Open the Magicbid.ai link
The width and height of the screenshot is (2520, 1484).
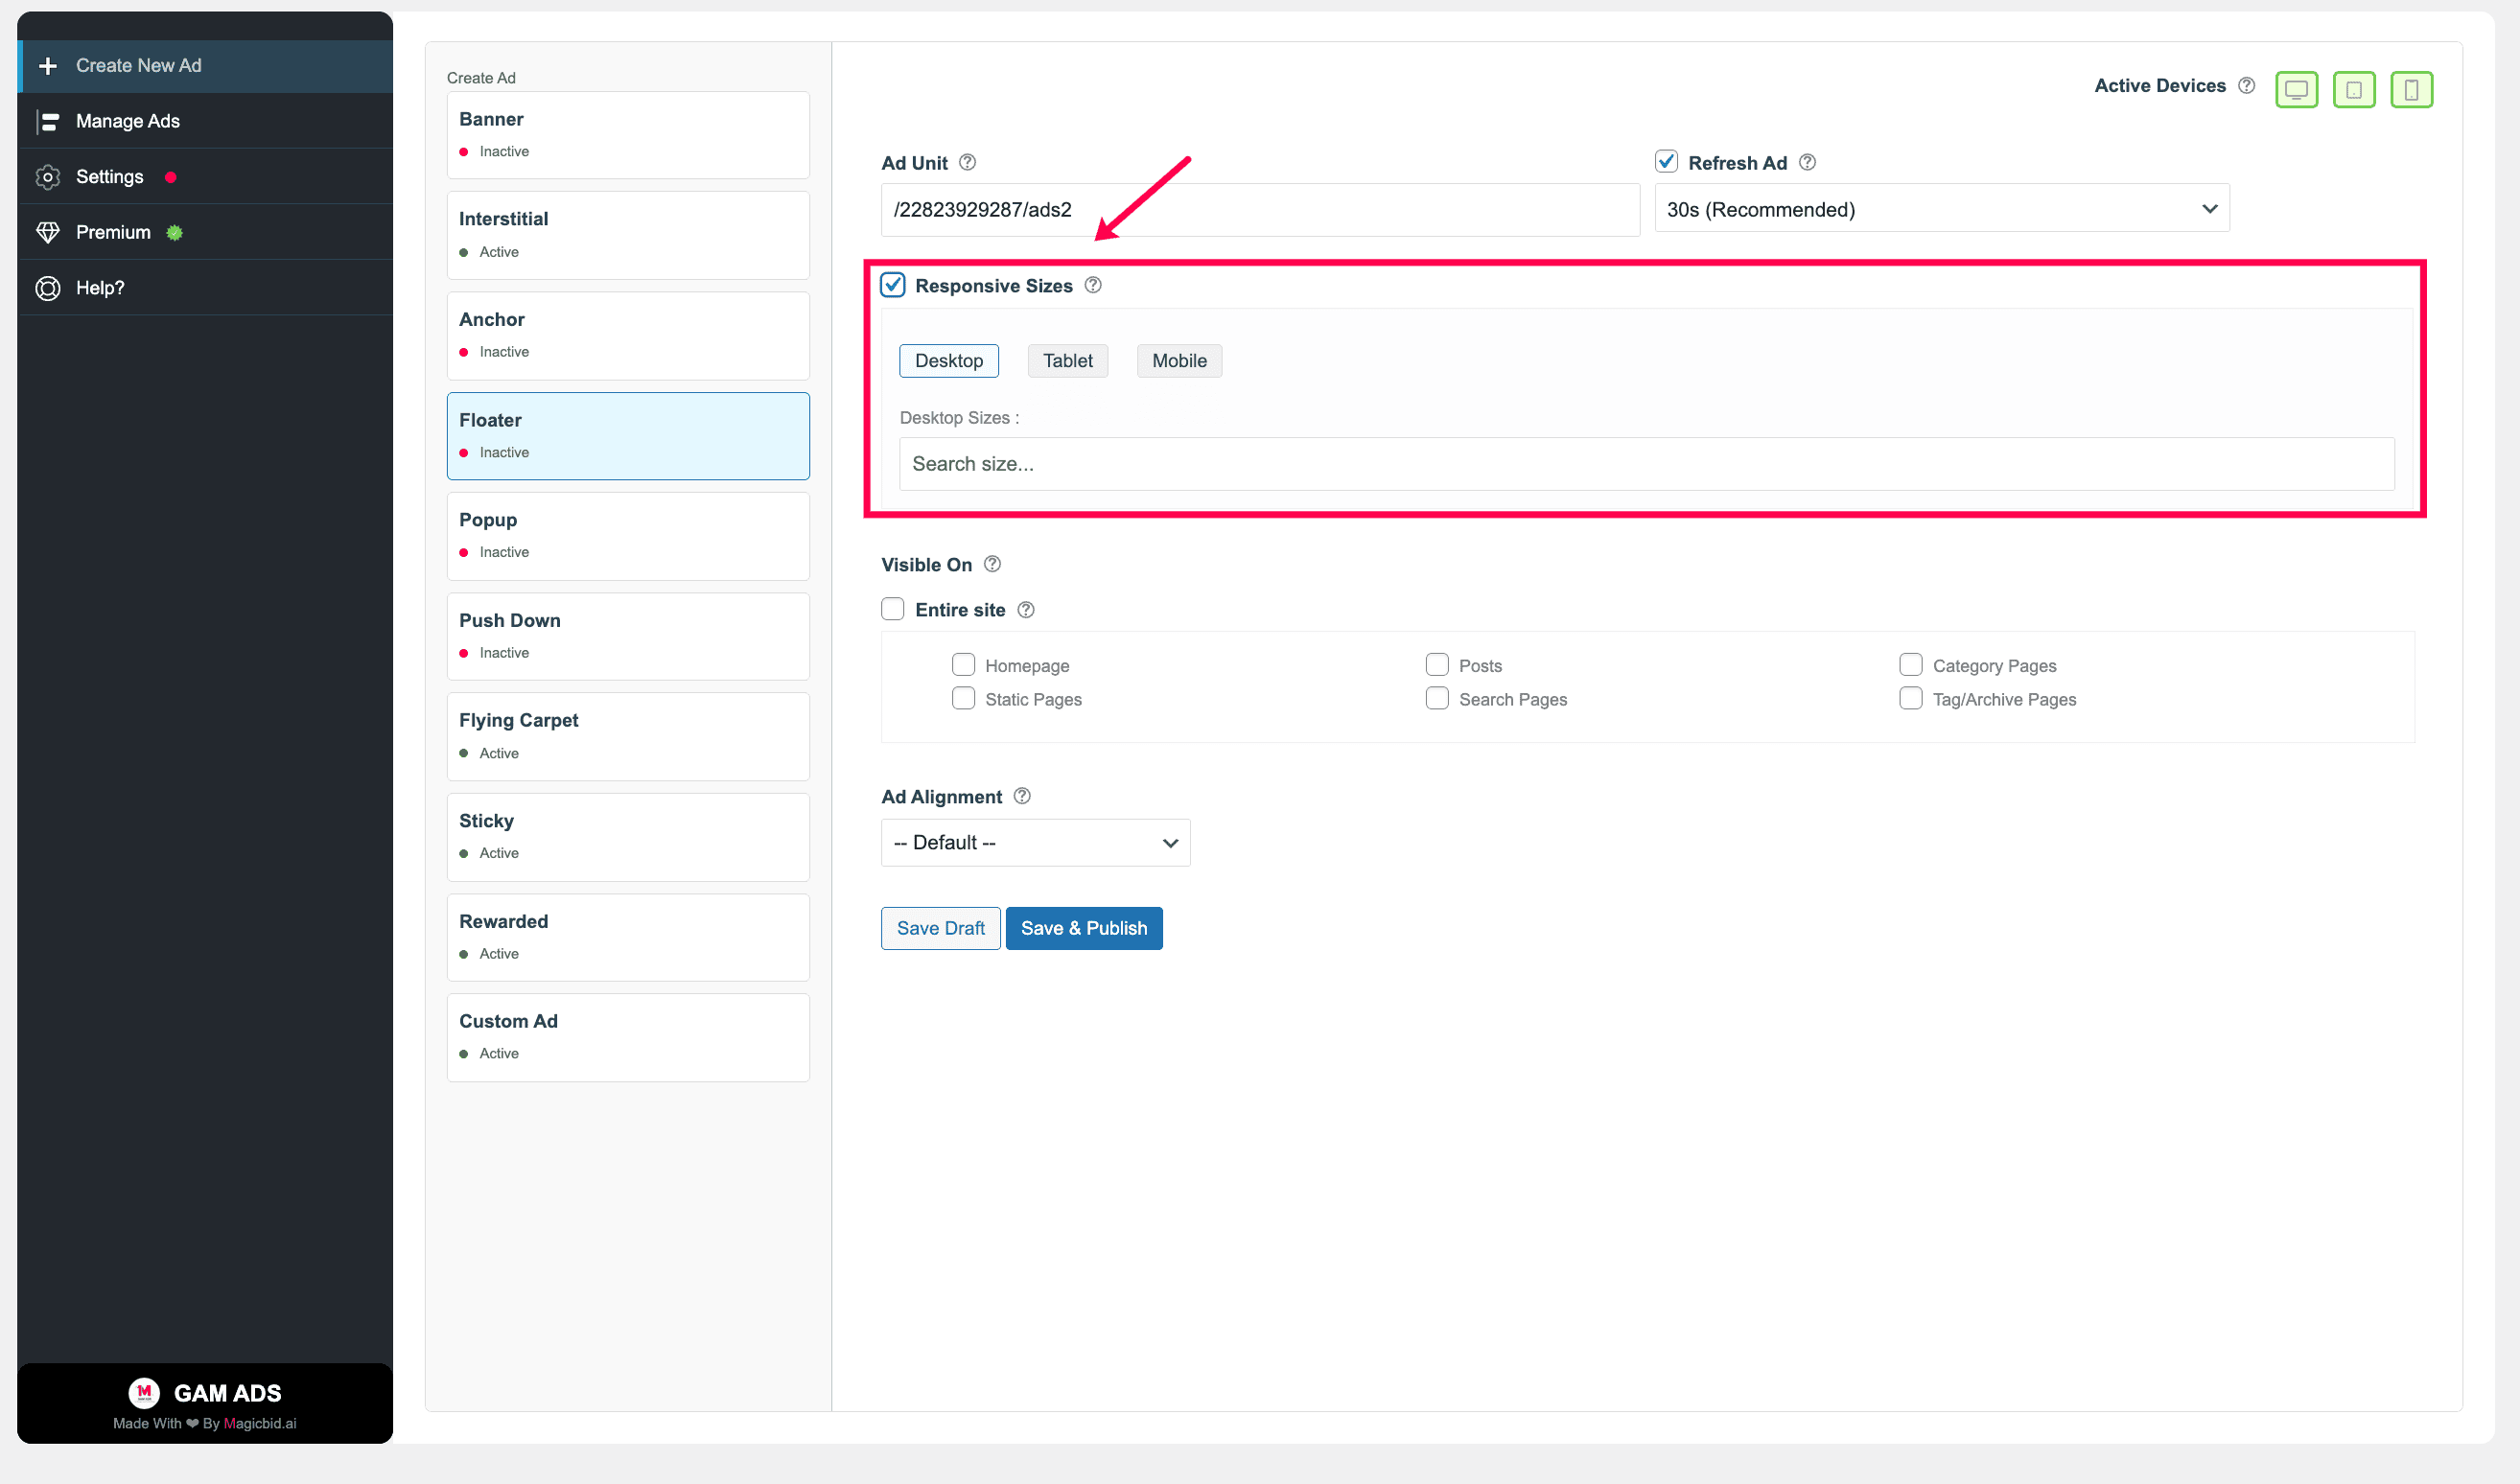coord(260,1423)
